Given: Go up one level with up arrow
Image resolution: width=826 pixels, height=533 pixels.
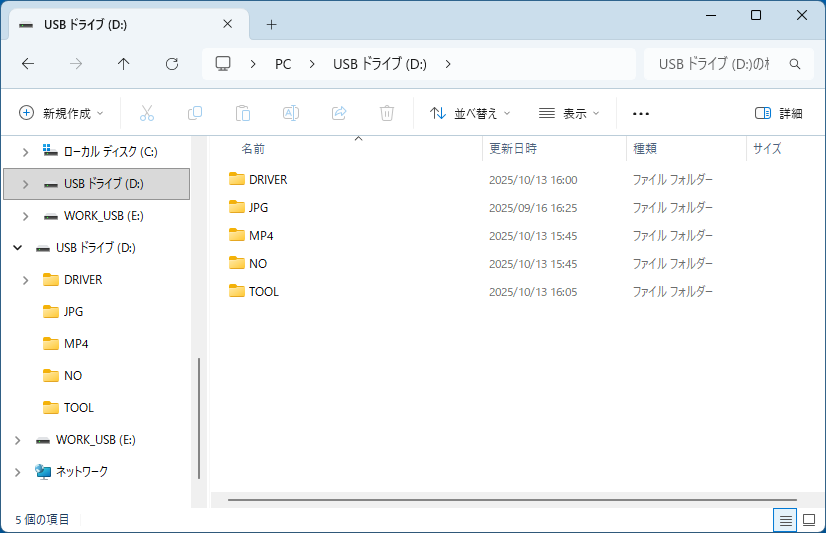Looking at the screenshot, I should click(123, 64).
